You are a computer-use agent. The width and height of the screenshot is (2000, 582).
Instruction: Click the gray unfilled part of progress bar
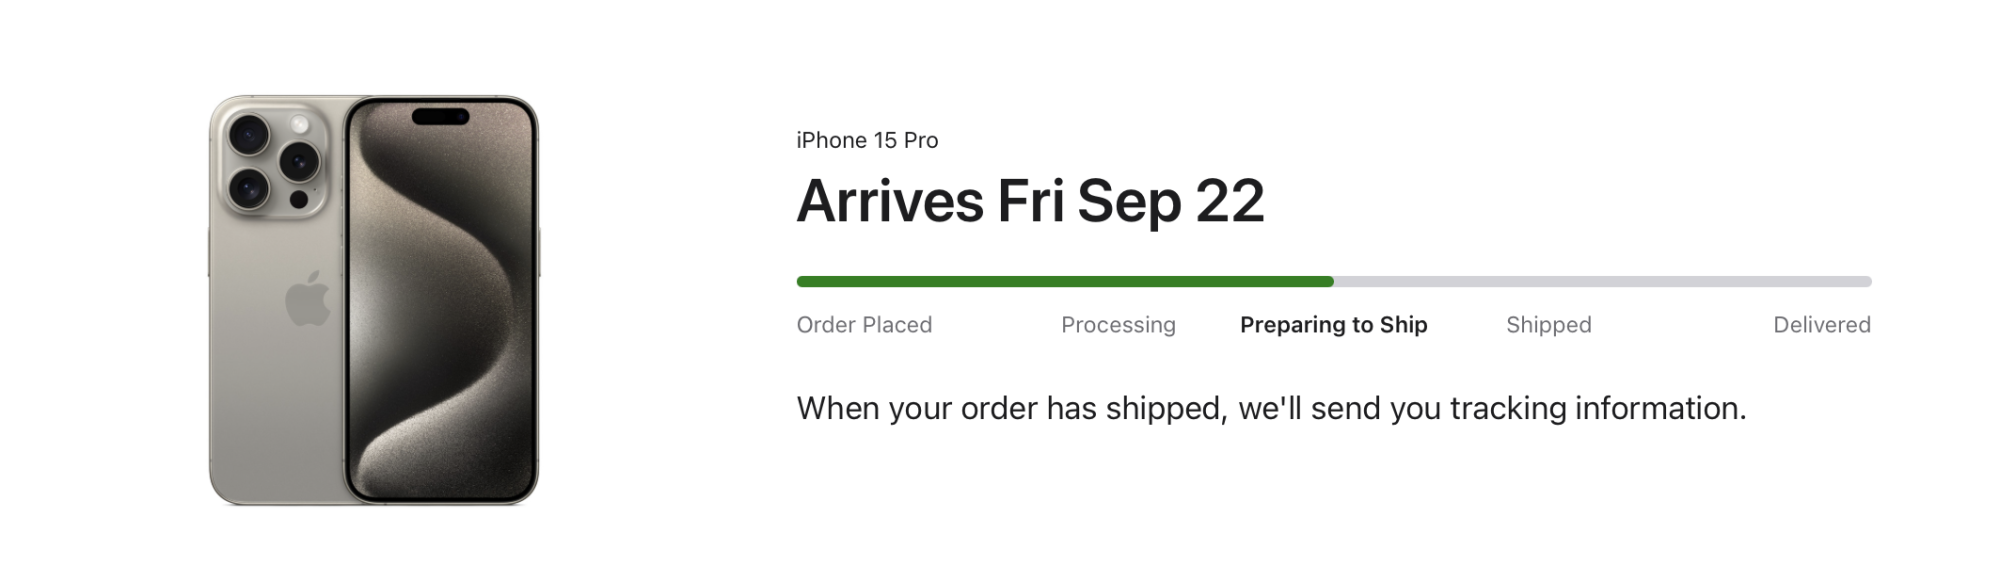[1600, 282]
